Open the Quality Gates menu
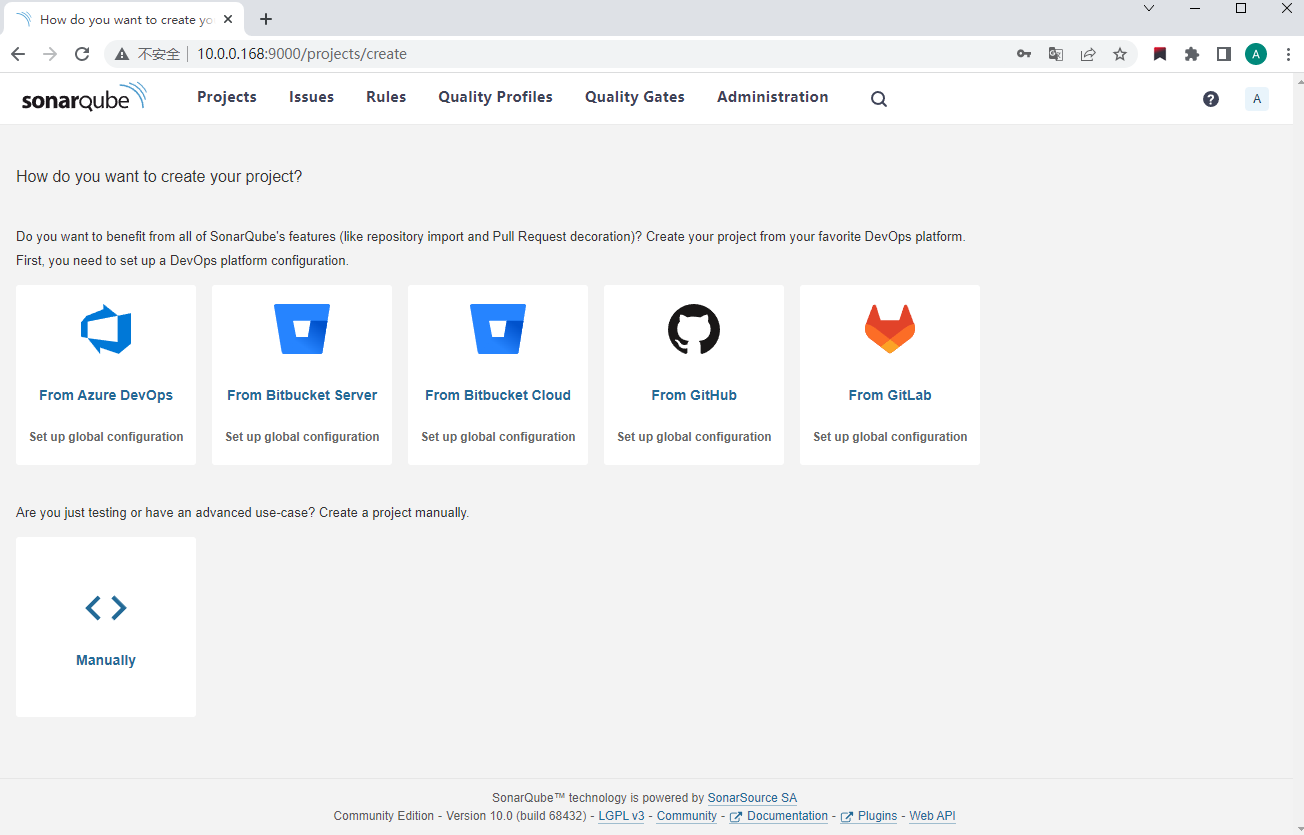 pos(635,97)
